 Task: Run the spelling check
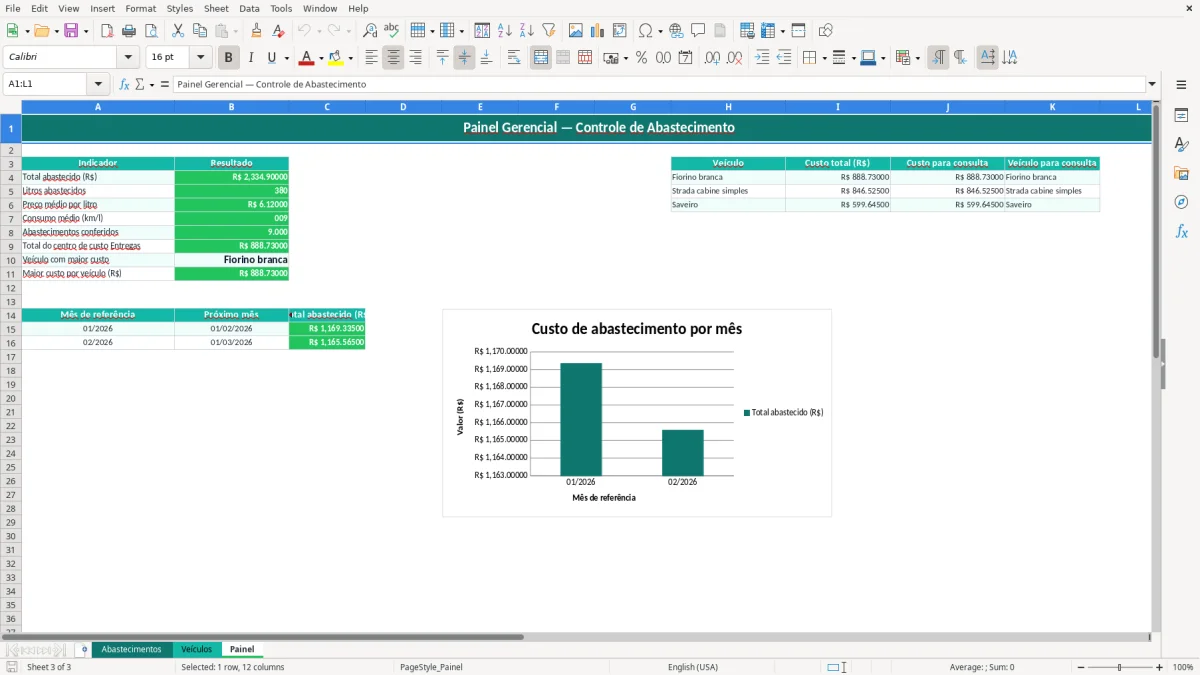392,31
